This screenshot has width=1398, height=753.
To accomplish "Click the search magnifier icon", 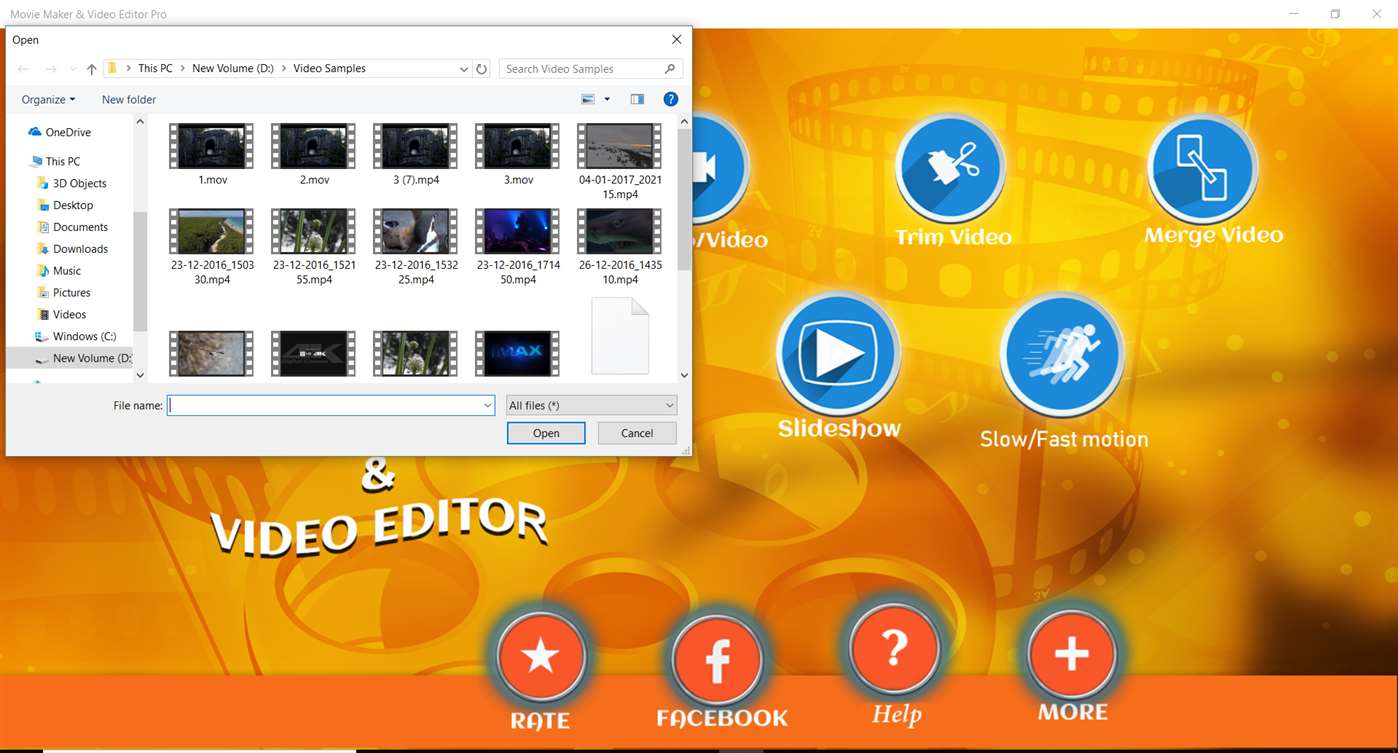I will [670, 69].
